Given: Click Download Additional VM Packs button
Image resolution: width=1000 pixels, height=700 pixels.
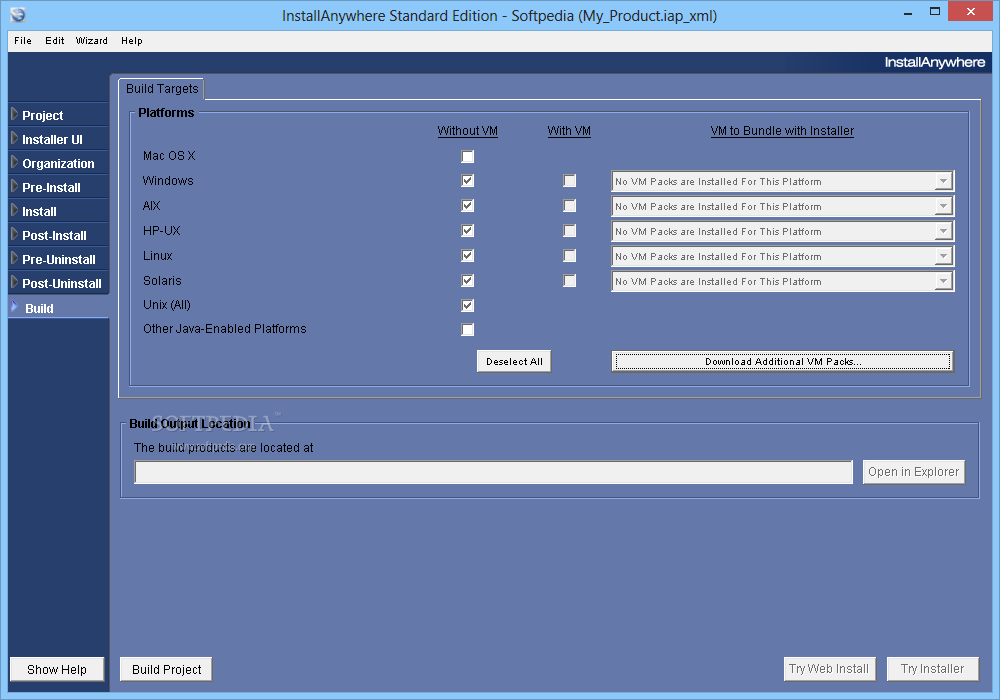Looking at the screenshot, I should pos(783,361).
